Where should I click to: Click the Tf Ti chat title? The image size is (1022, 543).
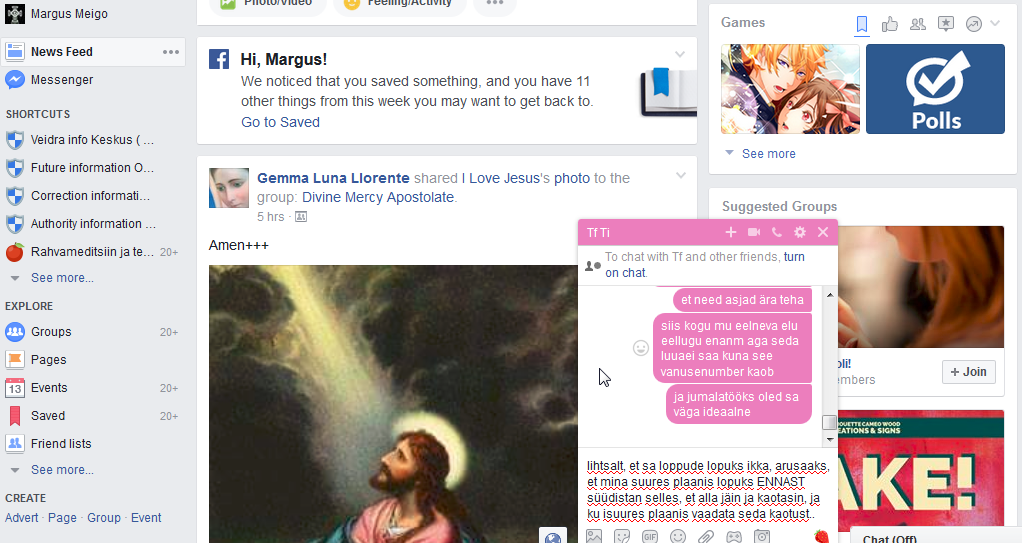[598, 233]
